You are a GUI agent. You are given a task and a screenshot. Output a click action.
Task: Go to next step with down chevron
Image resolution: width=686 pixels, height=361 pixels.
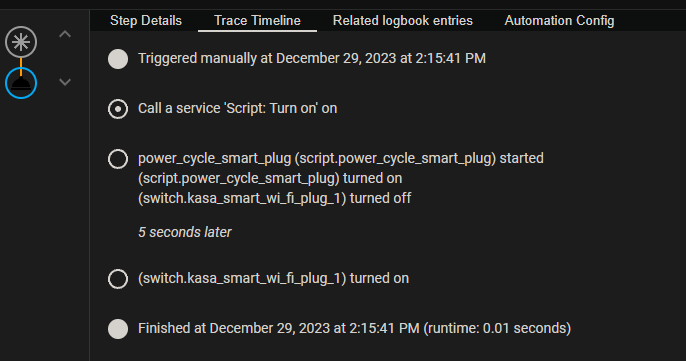(x=65, y=82)
